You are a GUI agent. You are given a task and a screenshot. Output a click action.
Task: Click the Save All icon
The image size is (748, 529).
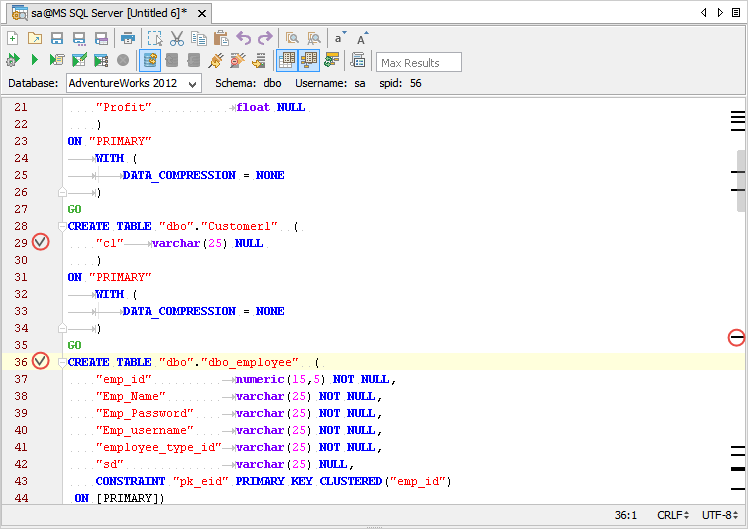click(x=101, y=38)
